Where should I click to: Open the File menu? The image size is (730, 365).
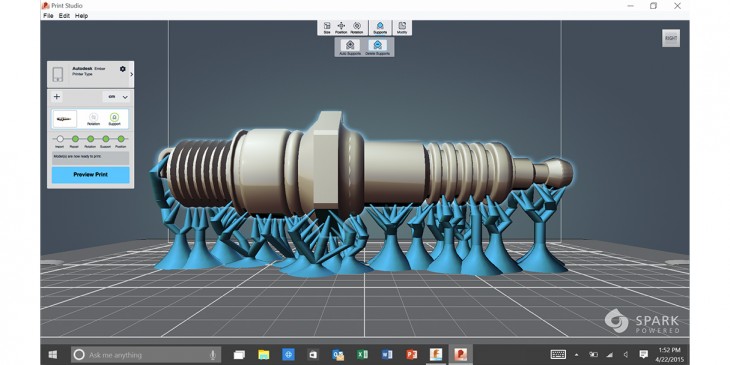48,16
